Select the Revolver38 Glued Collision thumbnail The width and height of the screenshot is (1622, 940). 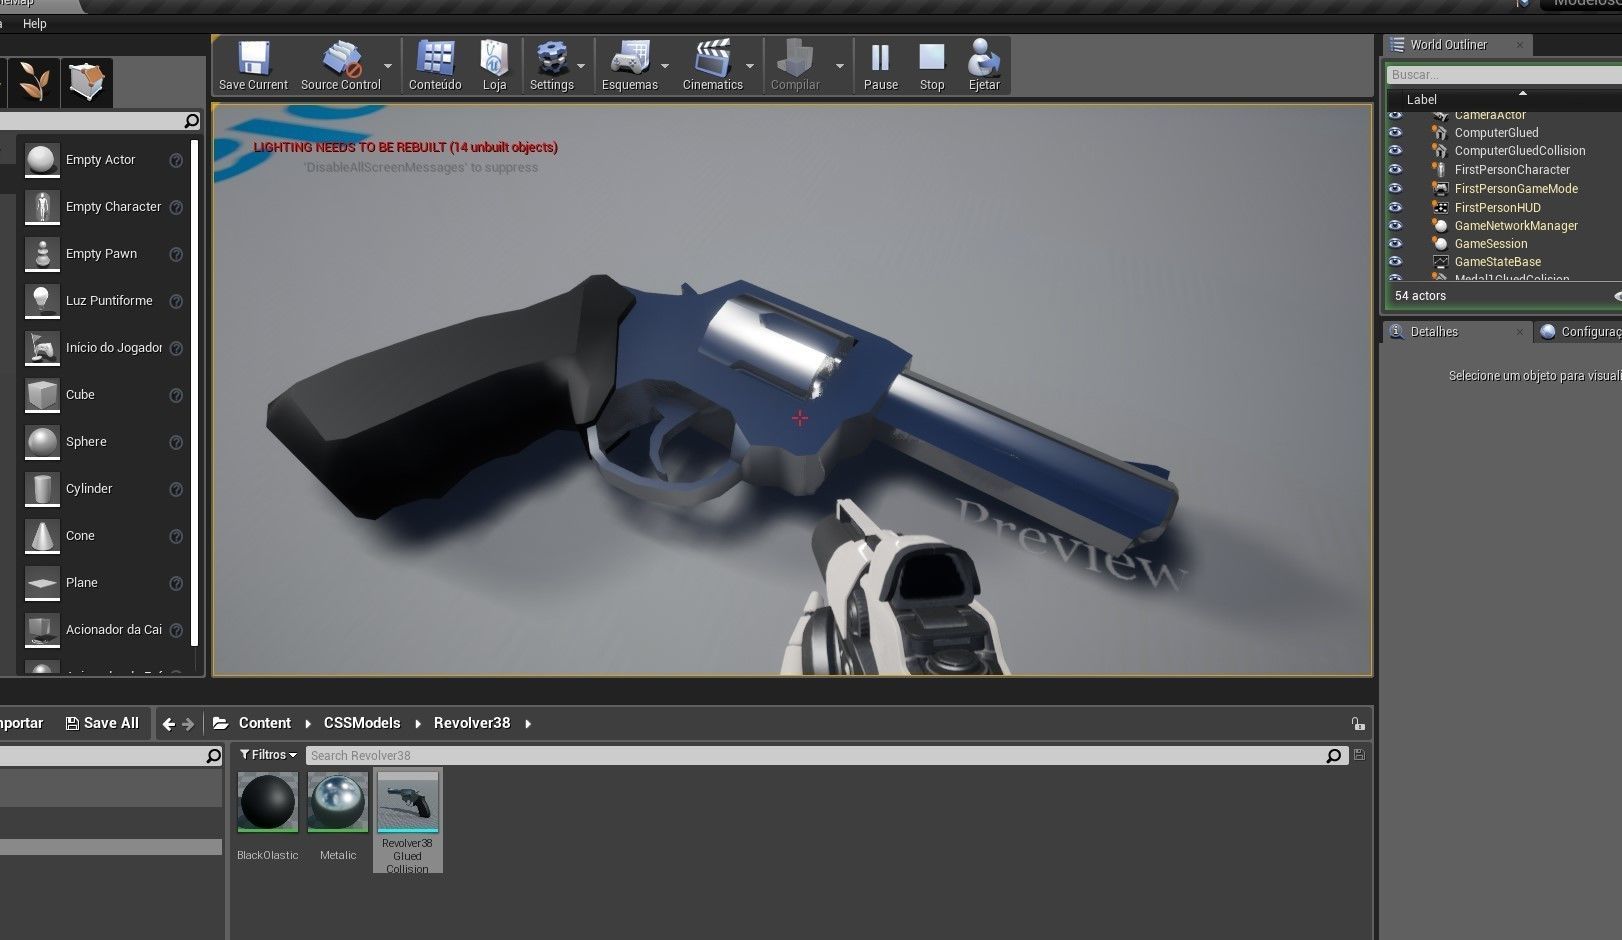point(407,802)
